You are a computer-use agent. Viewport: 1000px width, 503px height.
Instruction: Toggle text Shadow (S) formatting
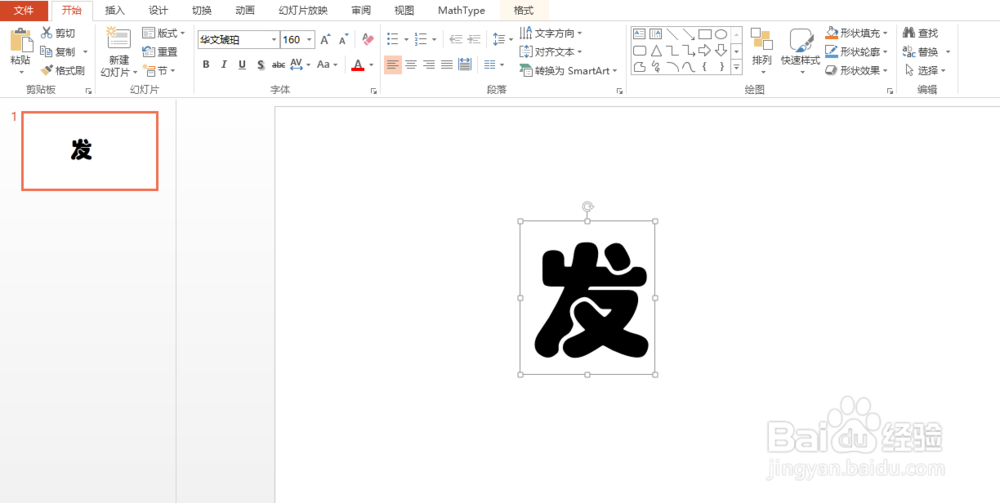261,64
